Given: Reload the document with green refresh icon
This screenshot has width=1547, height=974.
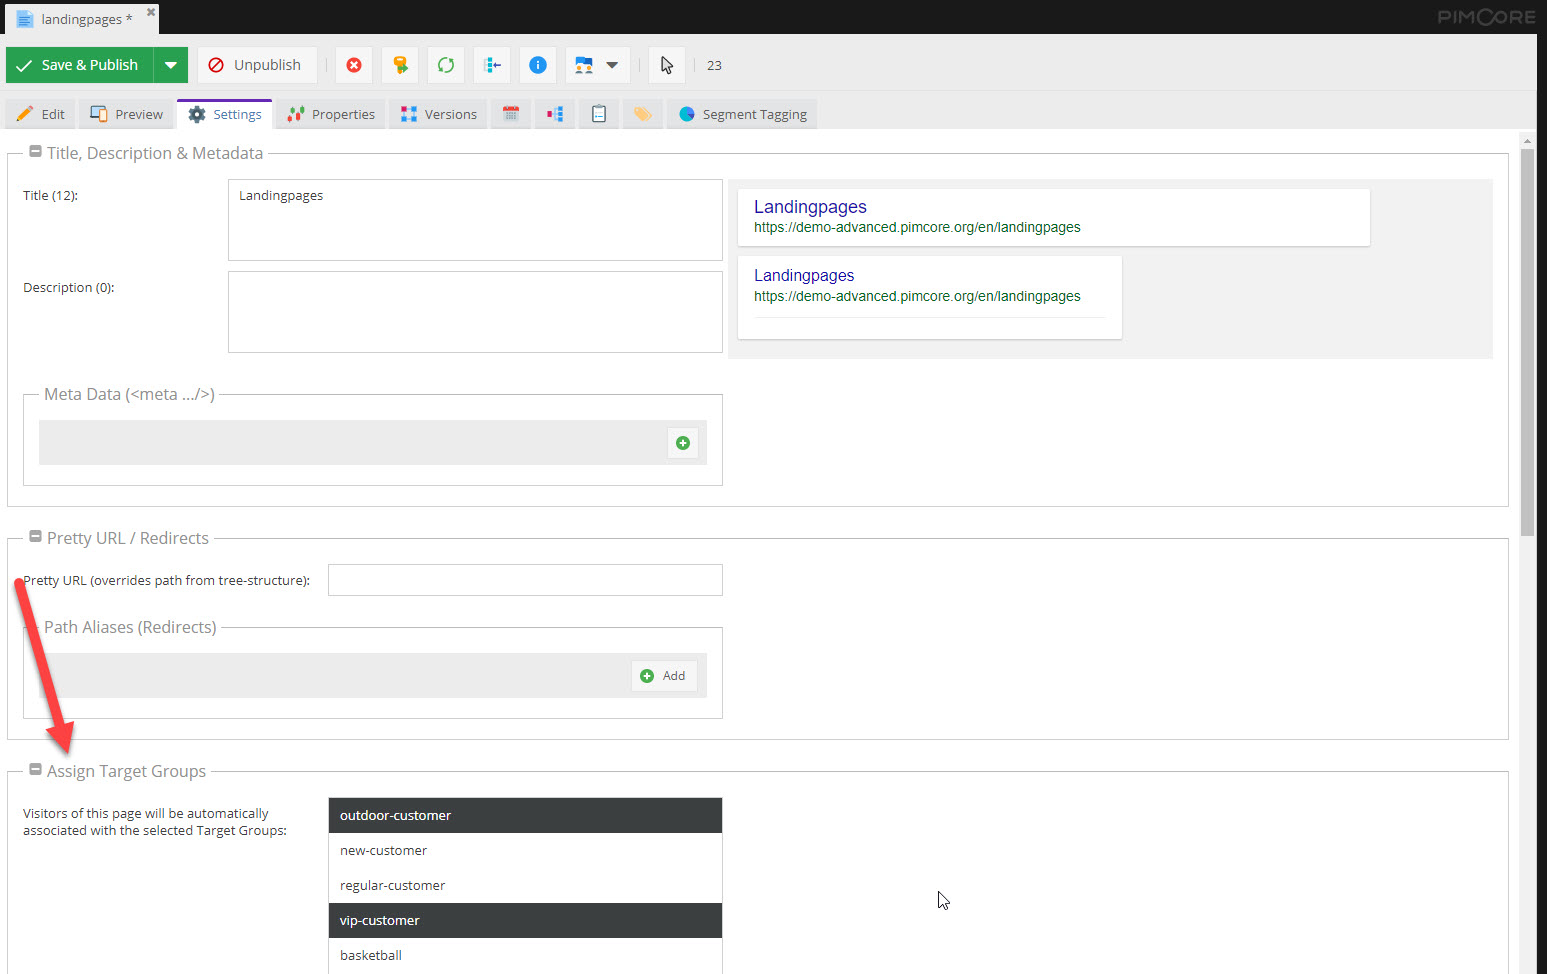Looking at the screenshot, I should tap(446, 65).
